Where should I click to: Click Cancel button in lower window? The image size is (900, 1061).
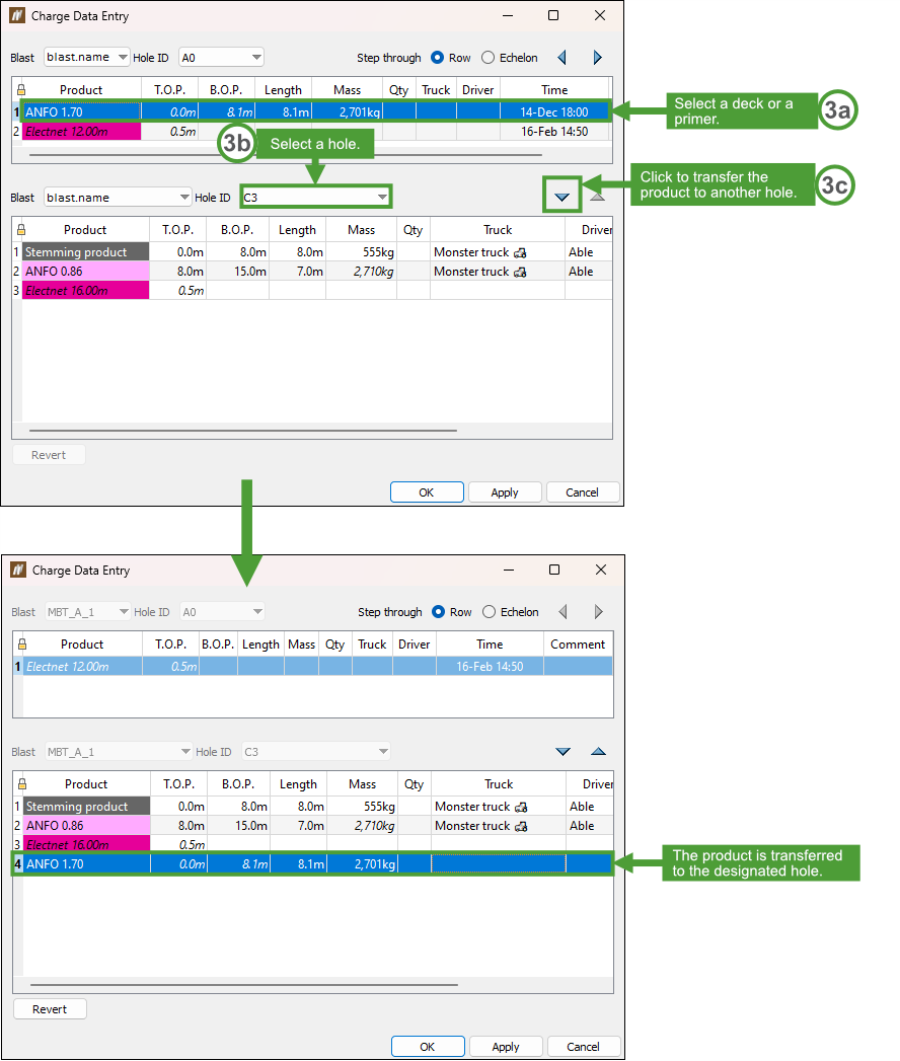583,1047
